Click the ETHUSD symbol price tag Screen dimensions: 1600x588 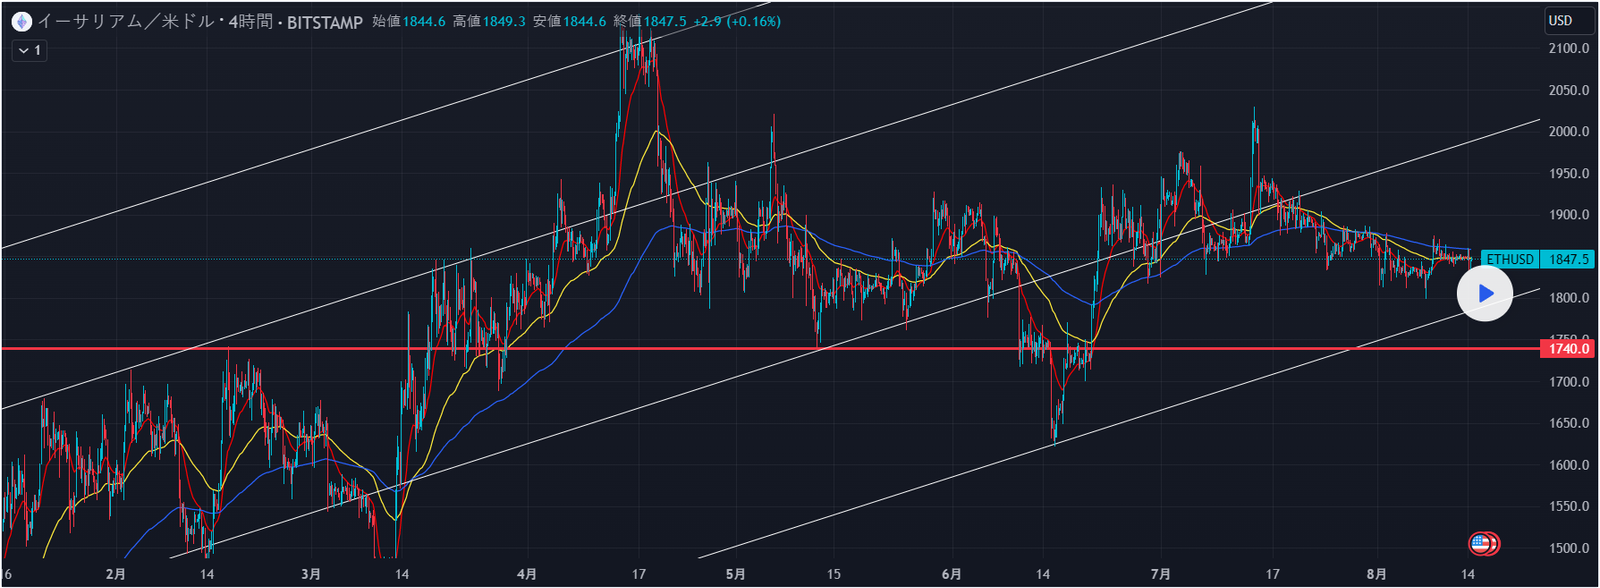pyautogui.click(x=1509, y=259)
